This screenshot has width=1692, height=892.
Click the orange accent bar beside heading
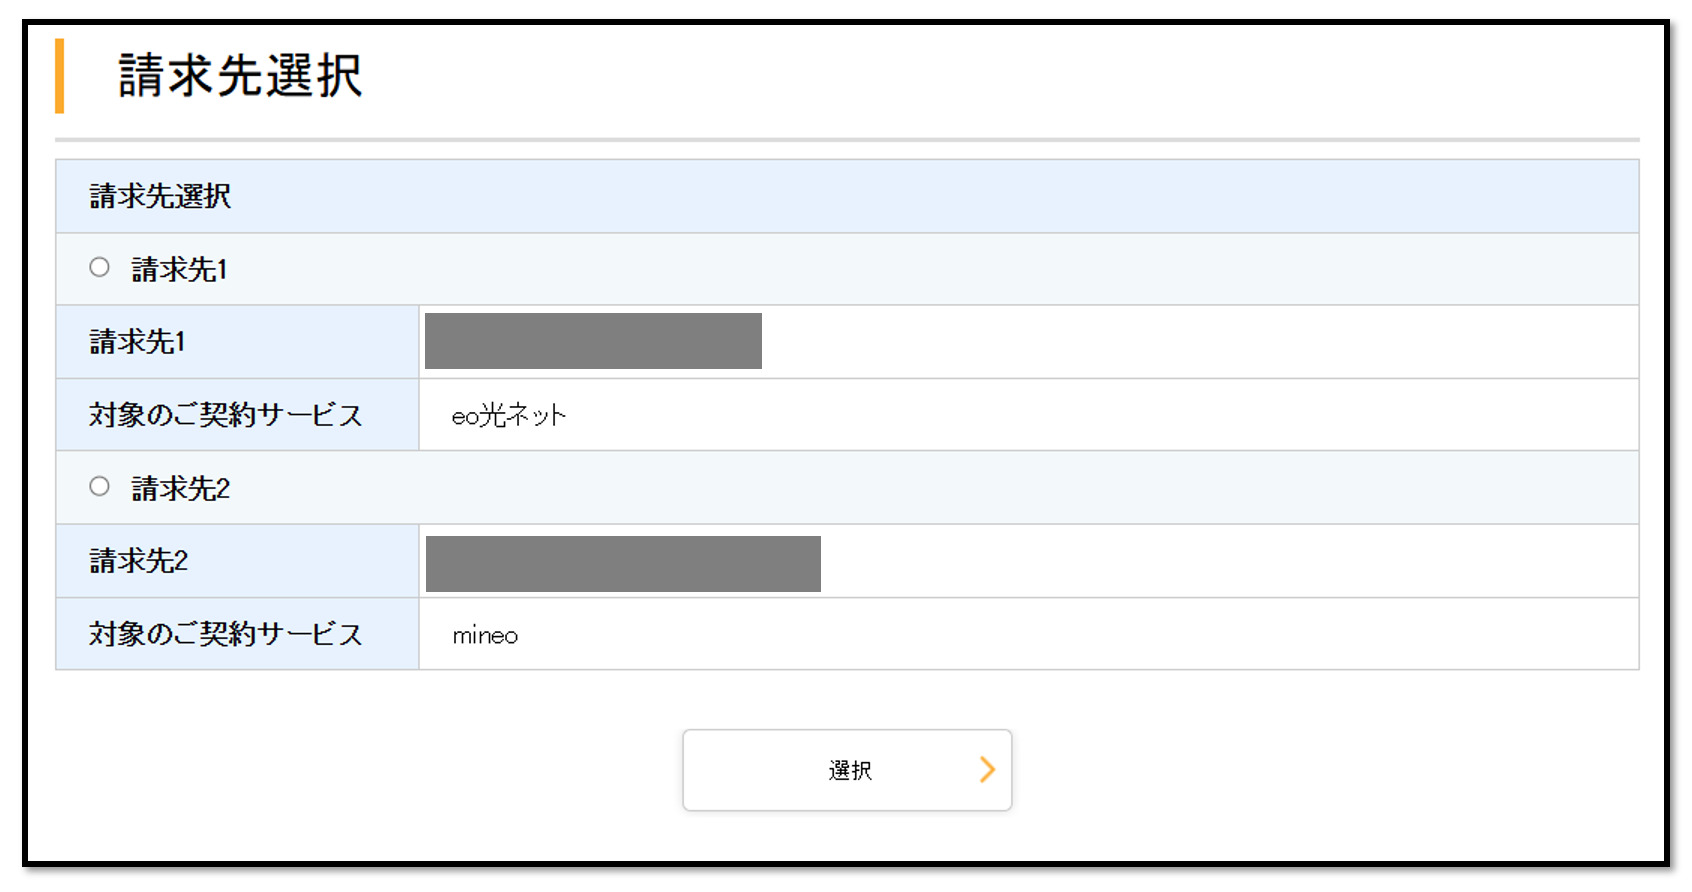[60, 76]
